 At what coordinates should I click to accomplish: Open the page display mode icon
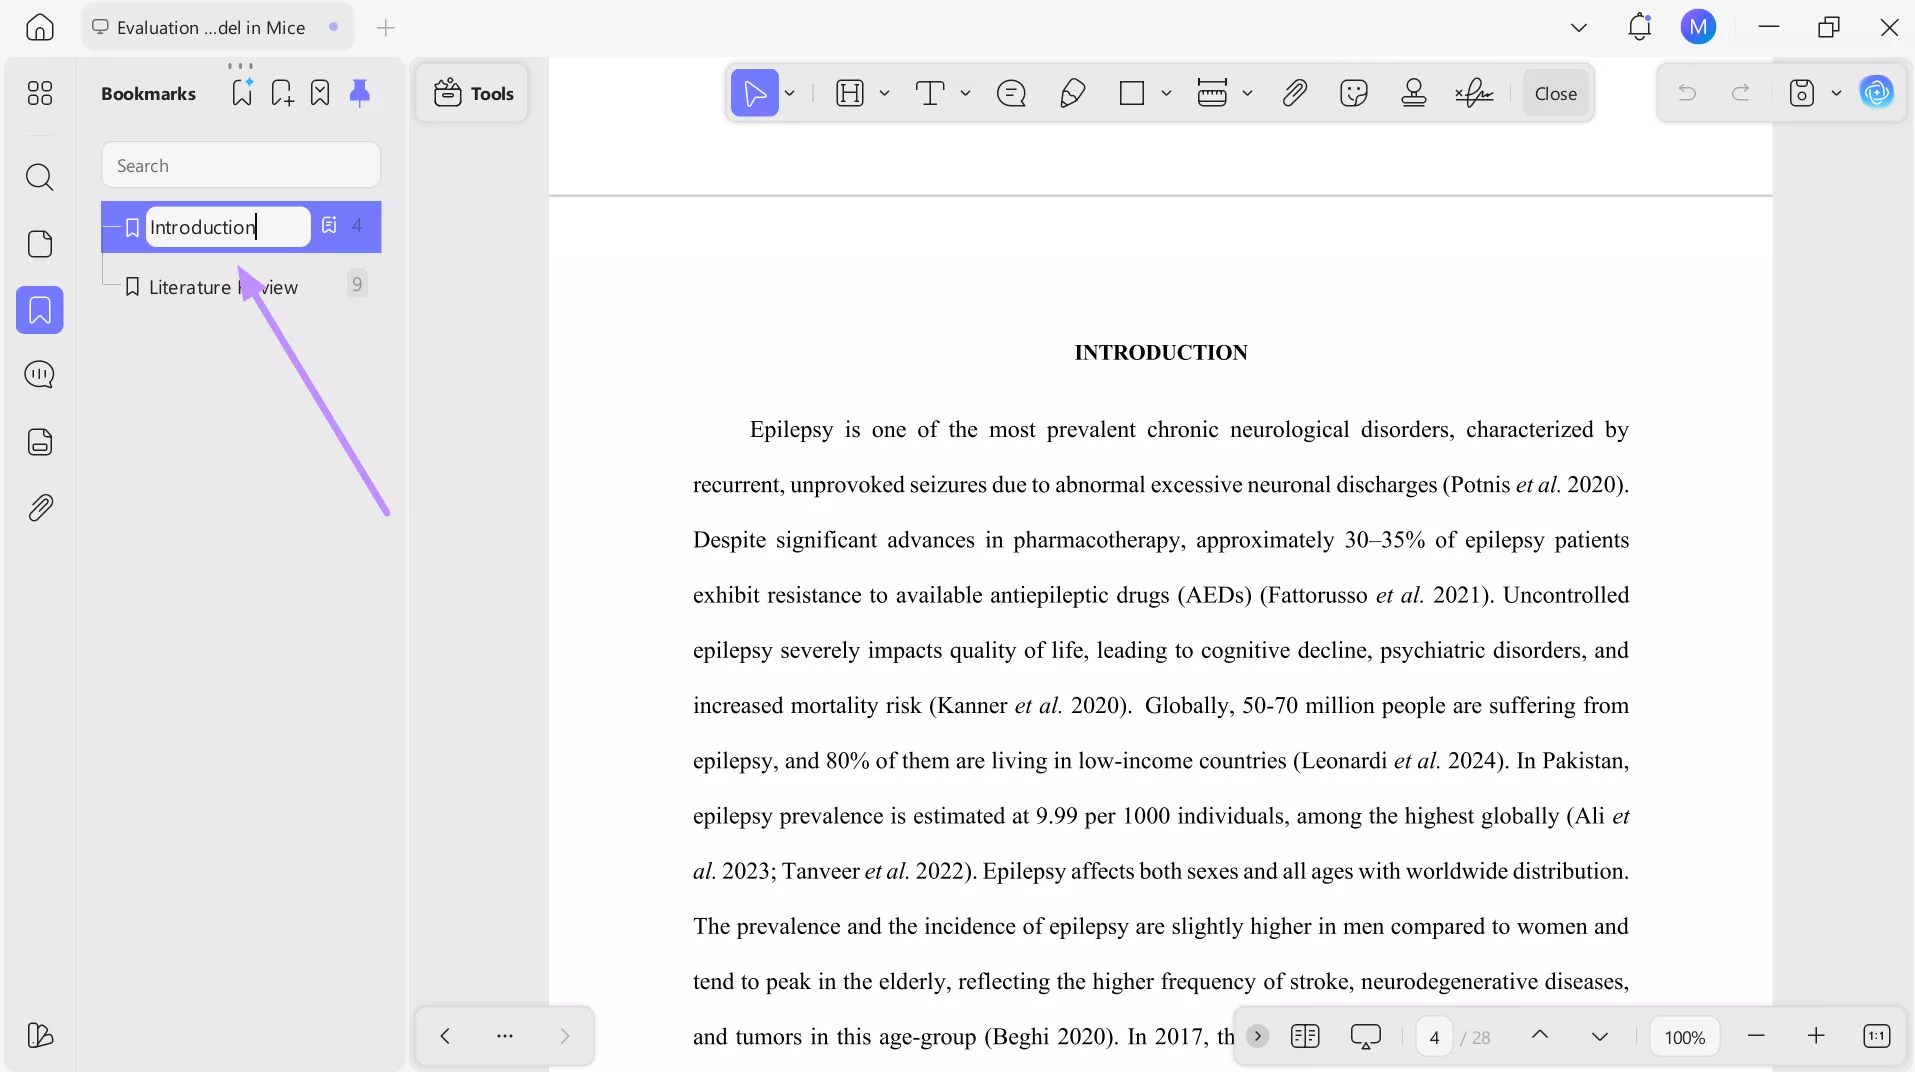click(x=1305, y=1036)
